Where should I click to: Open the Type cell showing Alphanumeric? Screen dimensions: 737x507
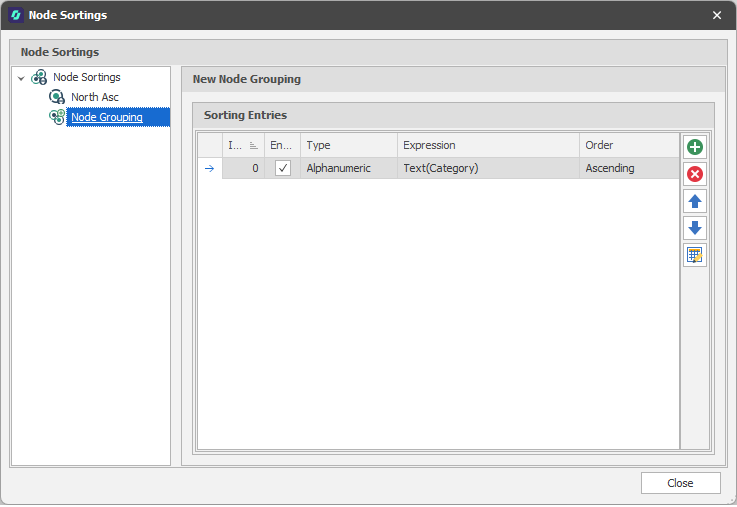tap(348, 168)
